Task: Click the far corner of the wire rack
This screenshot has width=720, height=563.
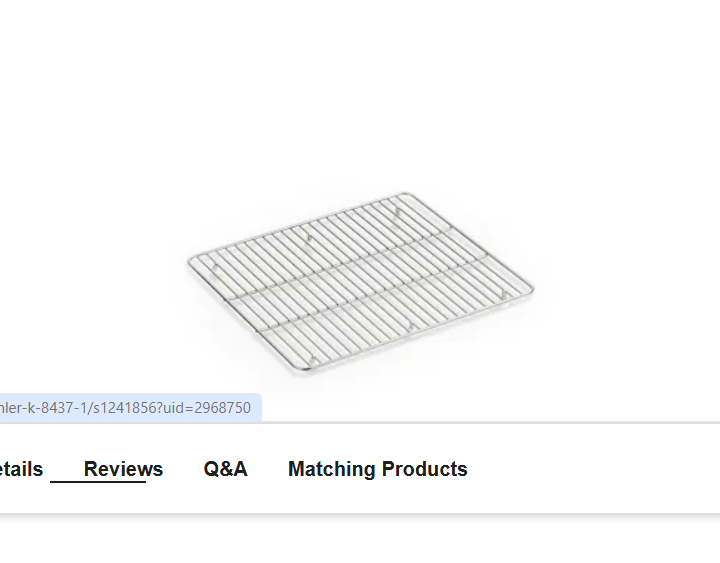Action: point(405,195)
